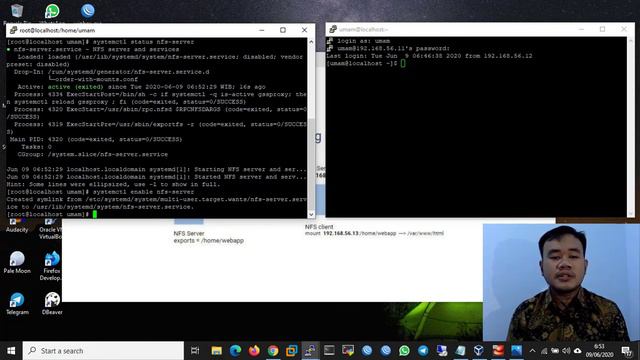Launch Google Chrome from the taskbar

273,351
